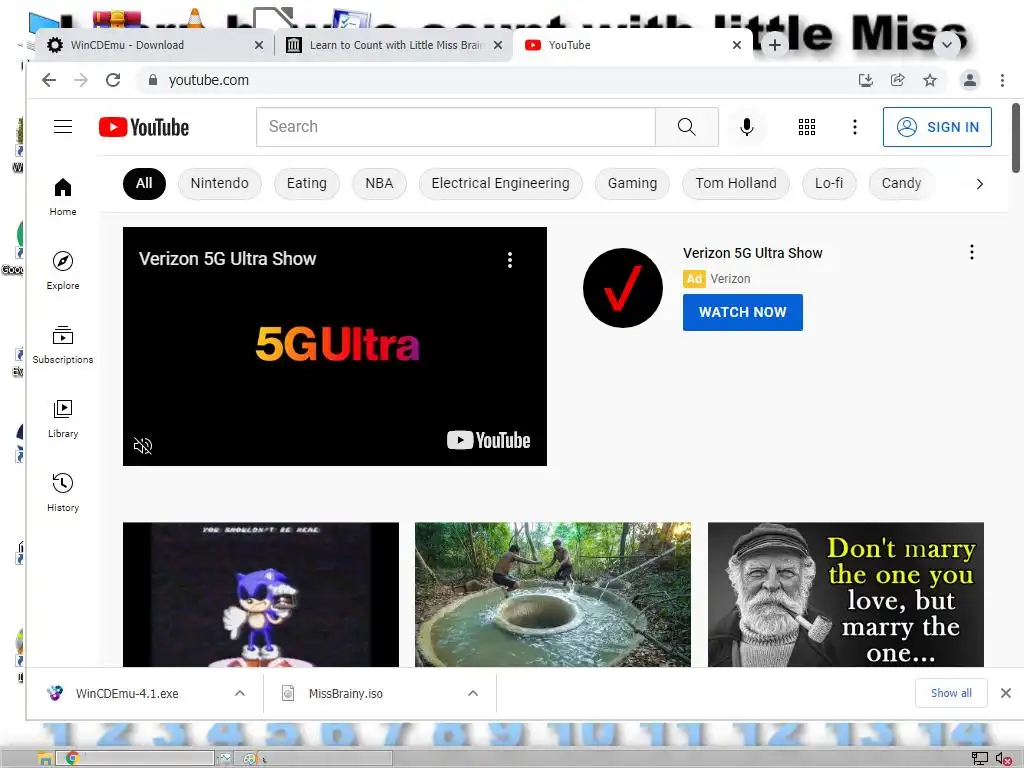
Task: Click the search magnifier button
Action: click(x=686, y=127)
